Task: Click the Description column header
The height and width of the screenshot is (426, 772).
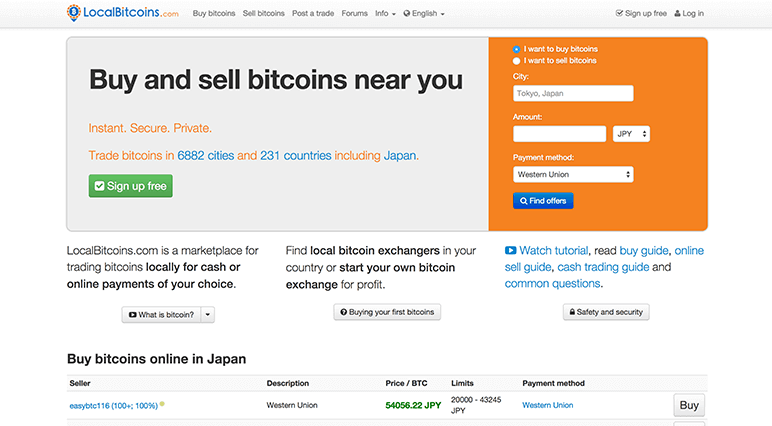Action: point(288,383)
